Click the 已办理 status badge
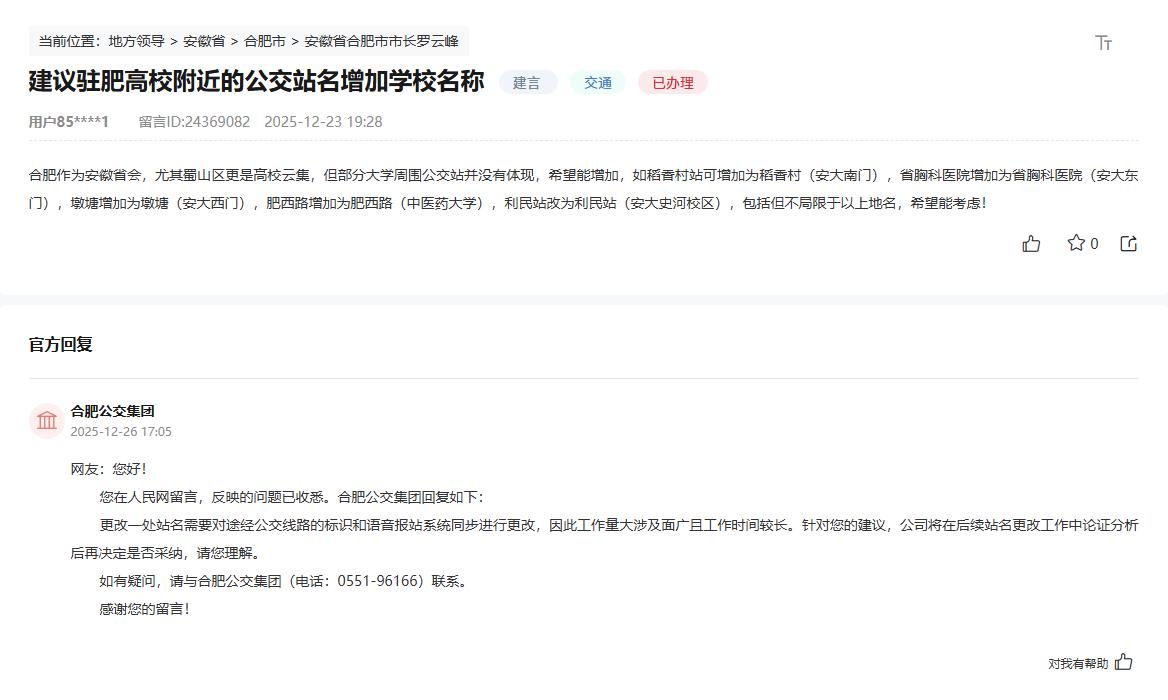 click(x=672, y=83)
